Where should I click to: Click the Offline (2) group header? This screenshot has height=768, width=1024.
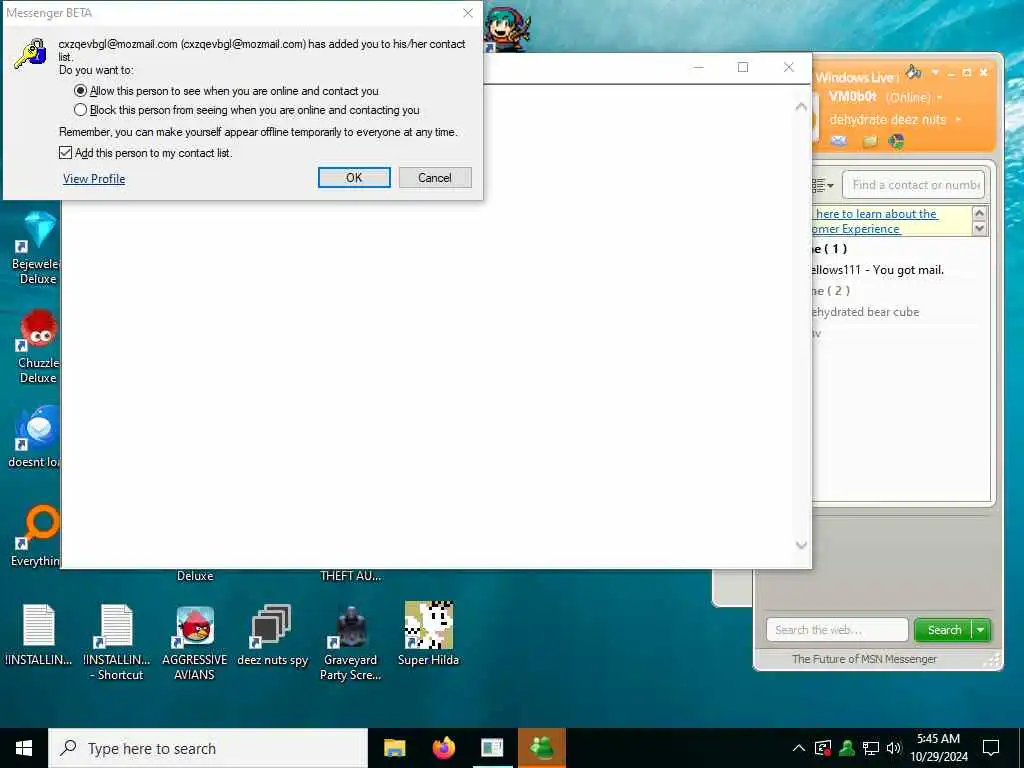click(x=831, y=291)
